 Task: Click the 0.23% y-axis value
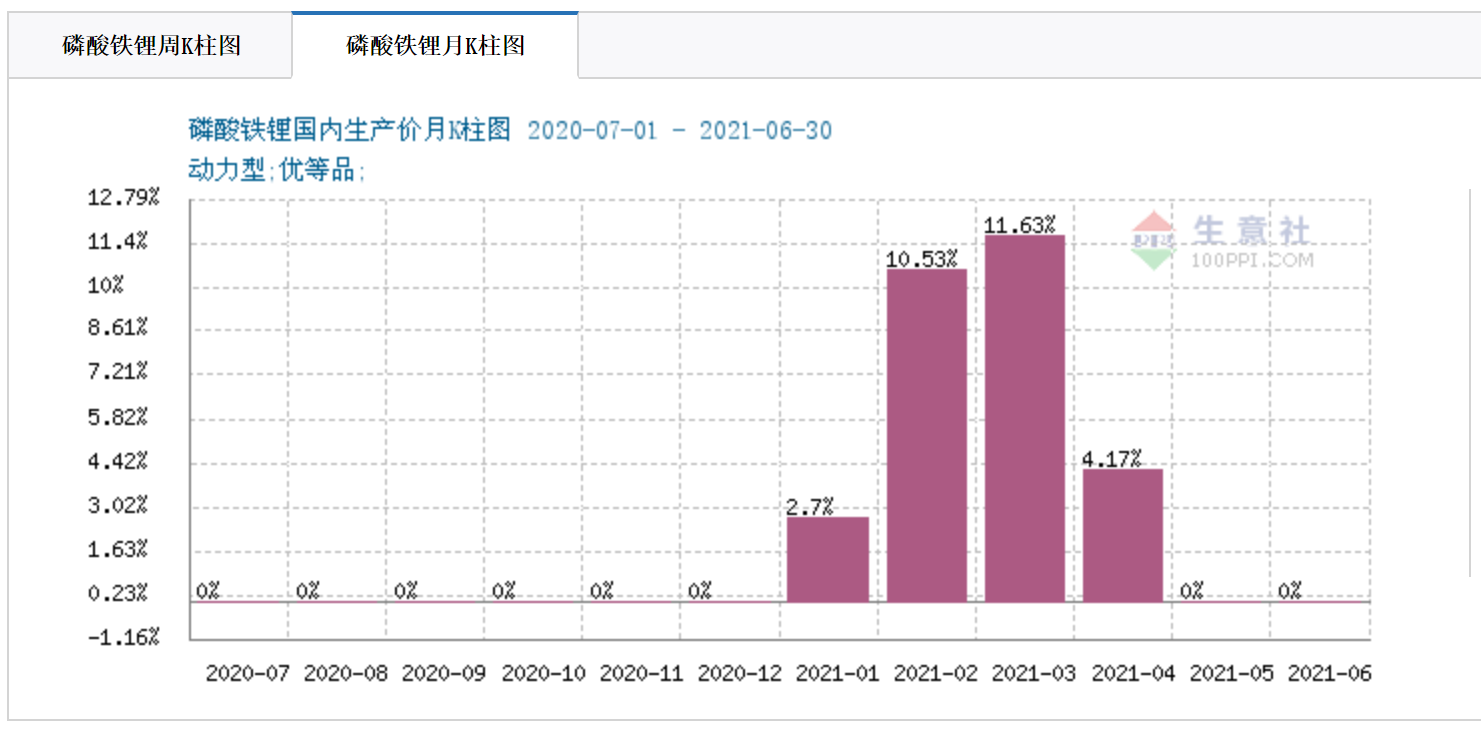[x=118, y=593]
